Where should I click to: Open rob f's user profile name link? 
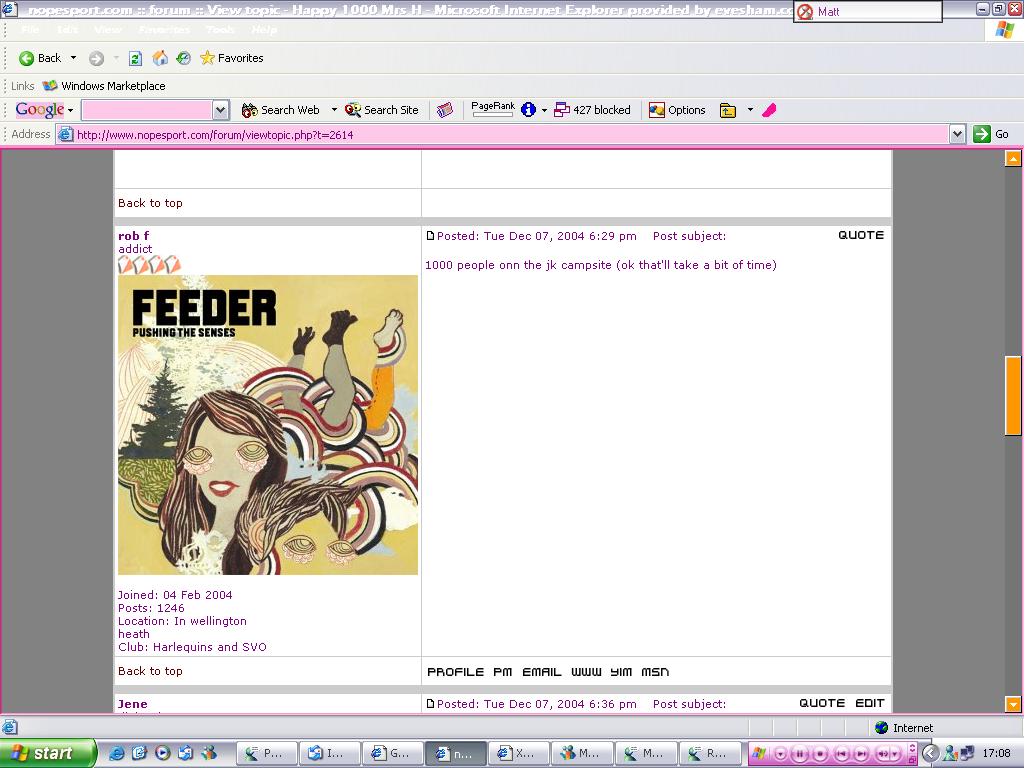tap(133, 236)
